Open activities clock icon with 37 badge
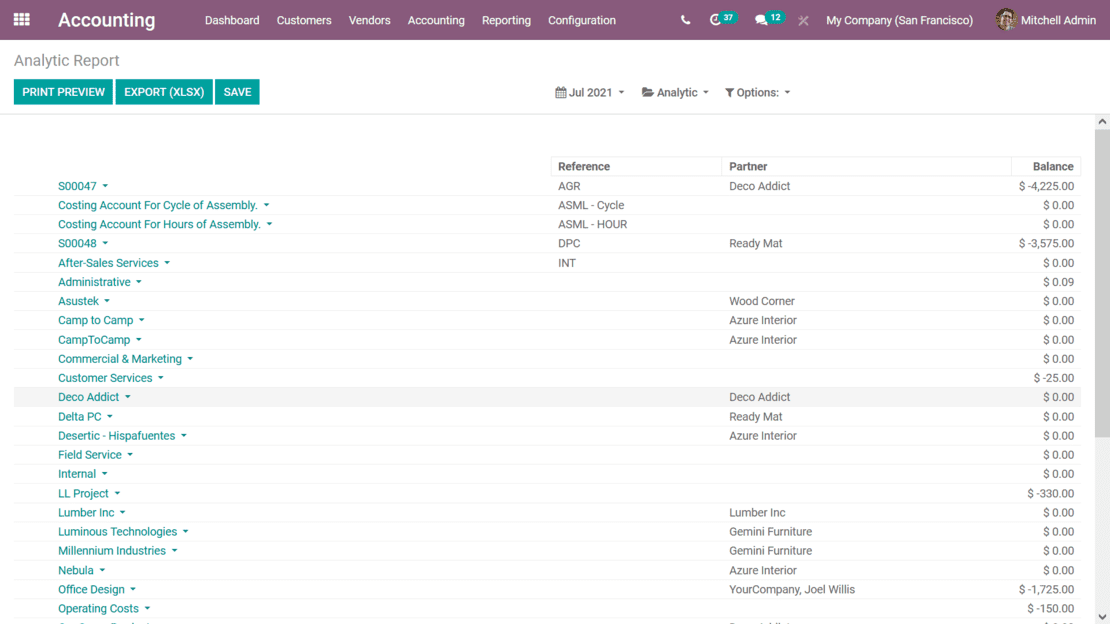This screenshot has height=624, width=1110. coord(716,20)
